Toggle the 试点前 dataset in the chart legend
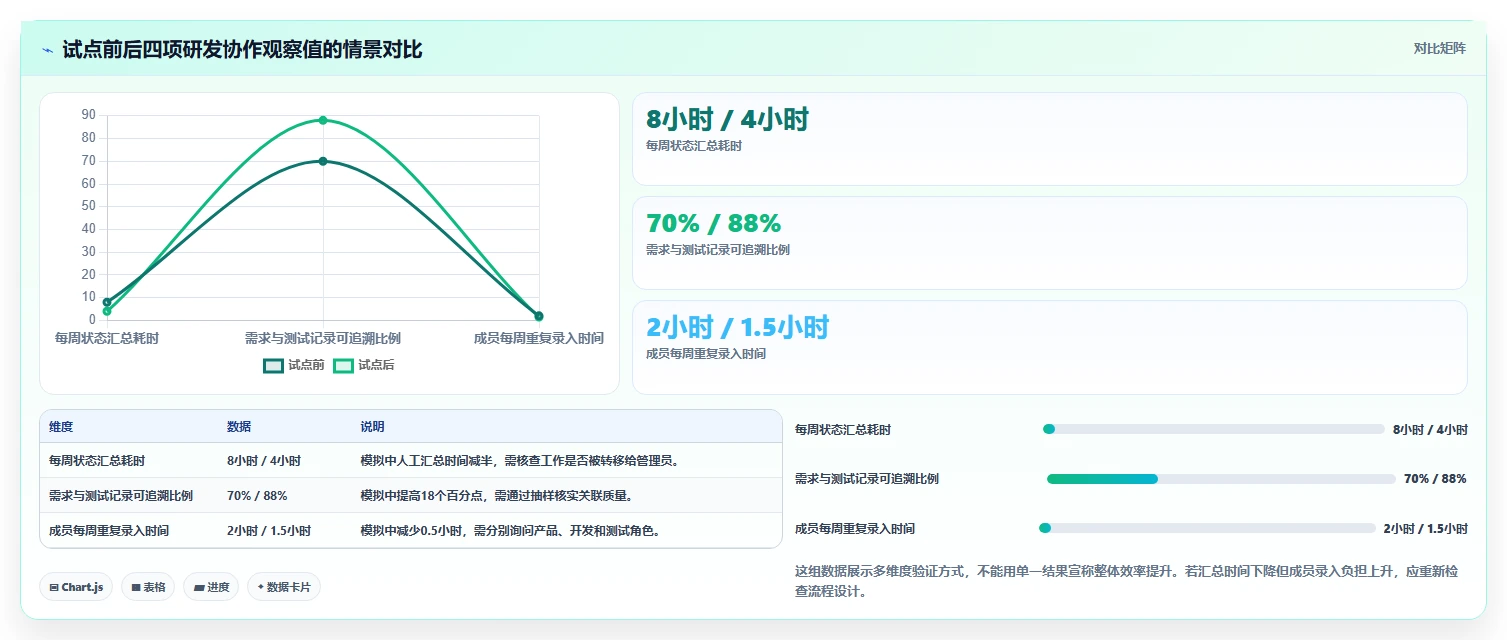 tap(294, 365)
